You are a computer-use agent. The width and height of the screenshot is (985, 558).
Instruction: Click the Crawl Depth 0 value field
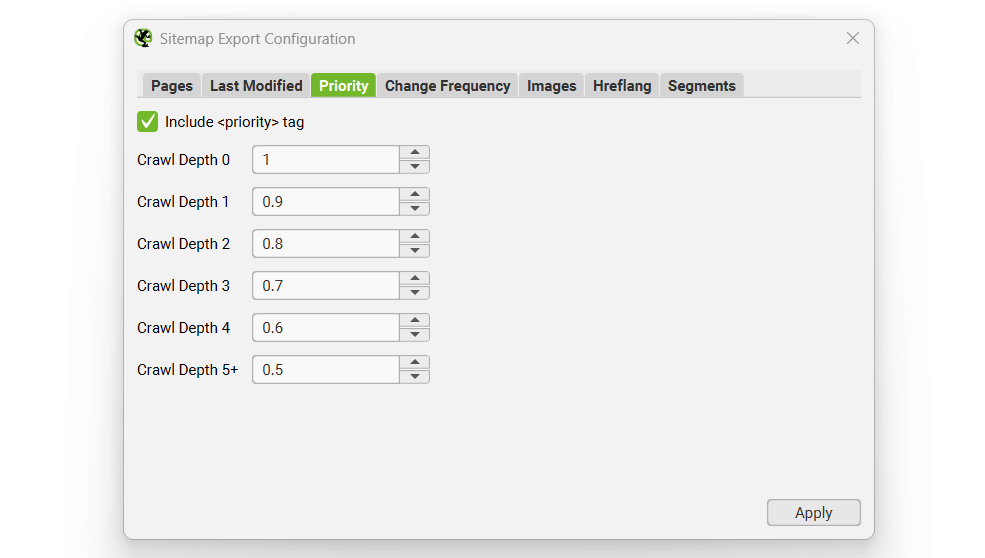(x=325, y=160)
